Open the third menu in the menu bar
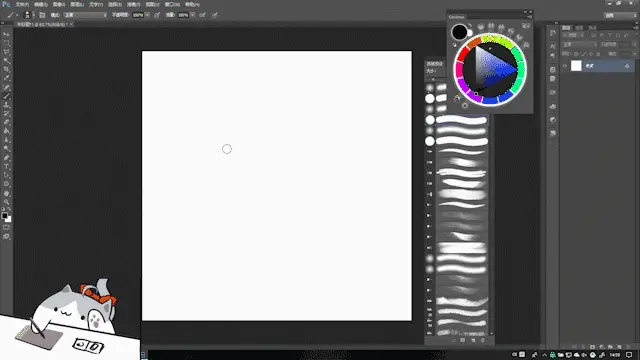 [x=59, y=4]
